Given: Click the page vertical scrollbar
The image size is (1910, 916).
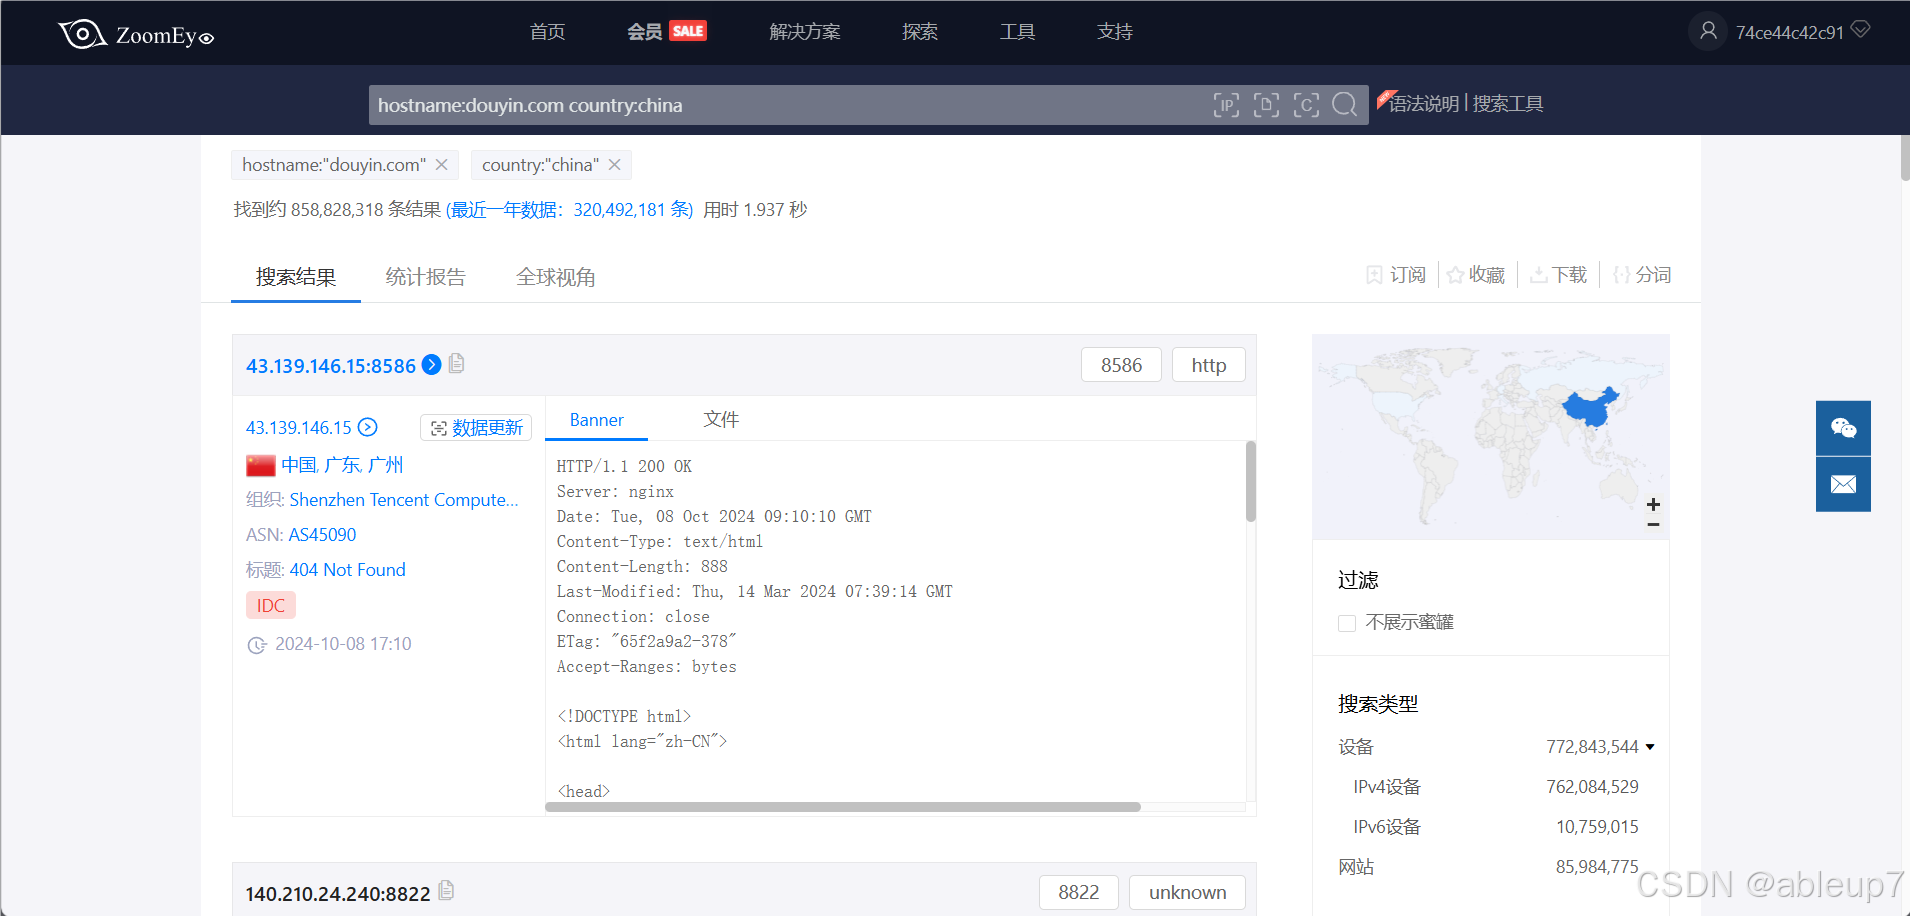Looking at the screenshot, I should pyautogui.click(x=1905, y=158).
